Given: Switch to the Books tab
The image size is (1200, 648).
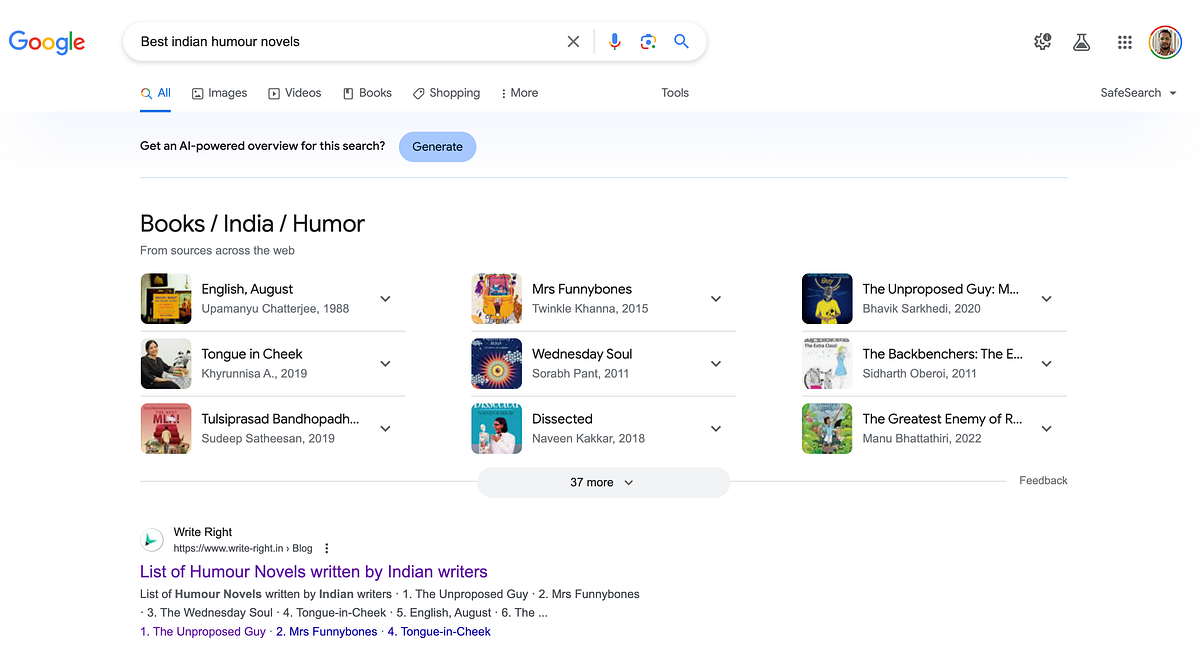Looking at the screenshot, I should tap(367, 93).
